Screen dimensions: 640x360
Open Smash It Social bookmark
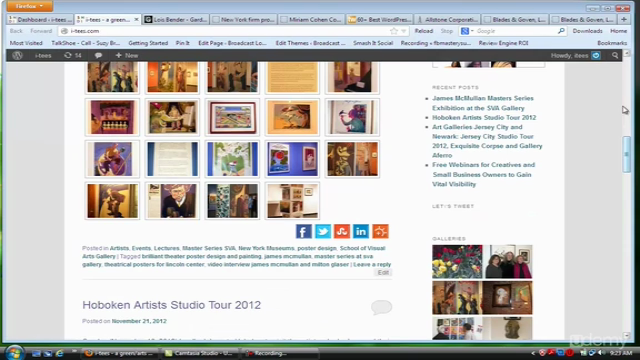coord(373,43)
